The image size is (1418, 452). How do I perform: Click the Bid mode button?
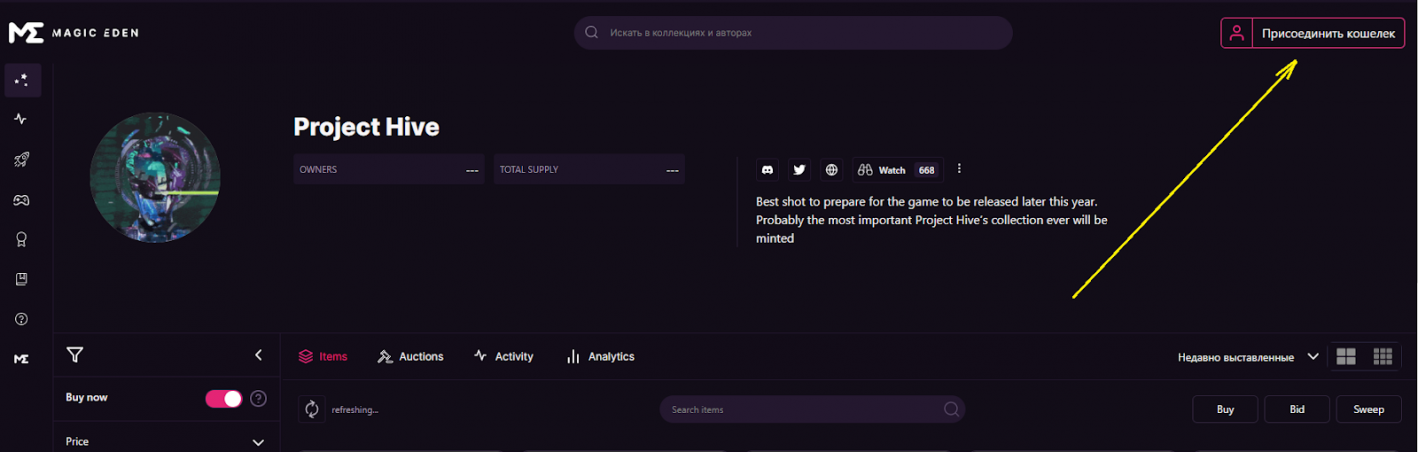pos(1297,409)
